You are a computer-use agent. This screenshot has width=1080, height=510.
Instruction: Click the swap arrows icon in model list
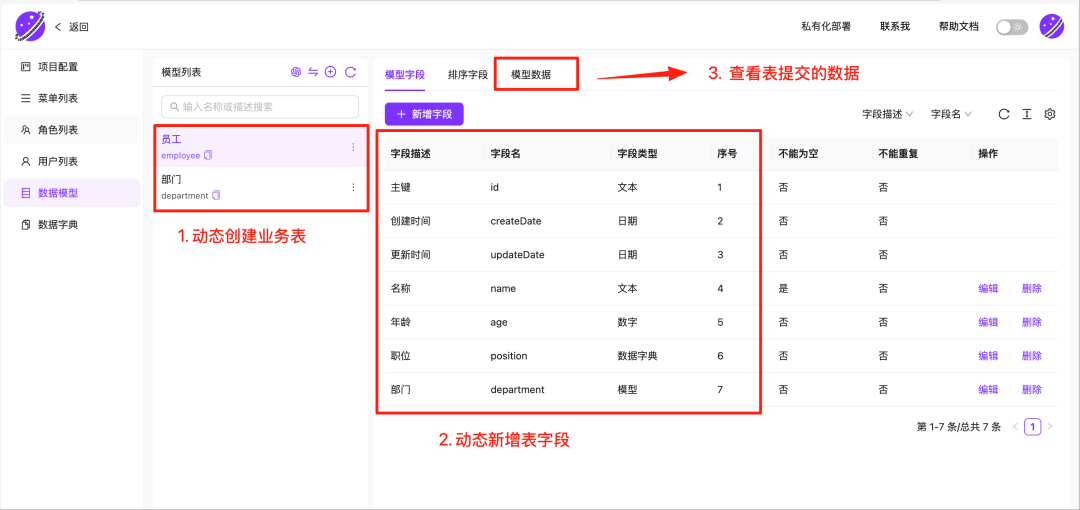pyautogui.click(x=313, y=72)
